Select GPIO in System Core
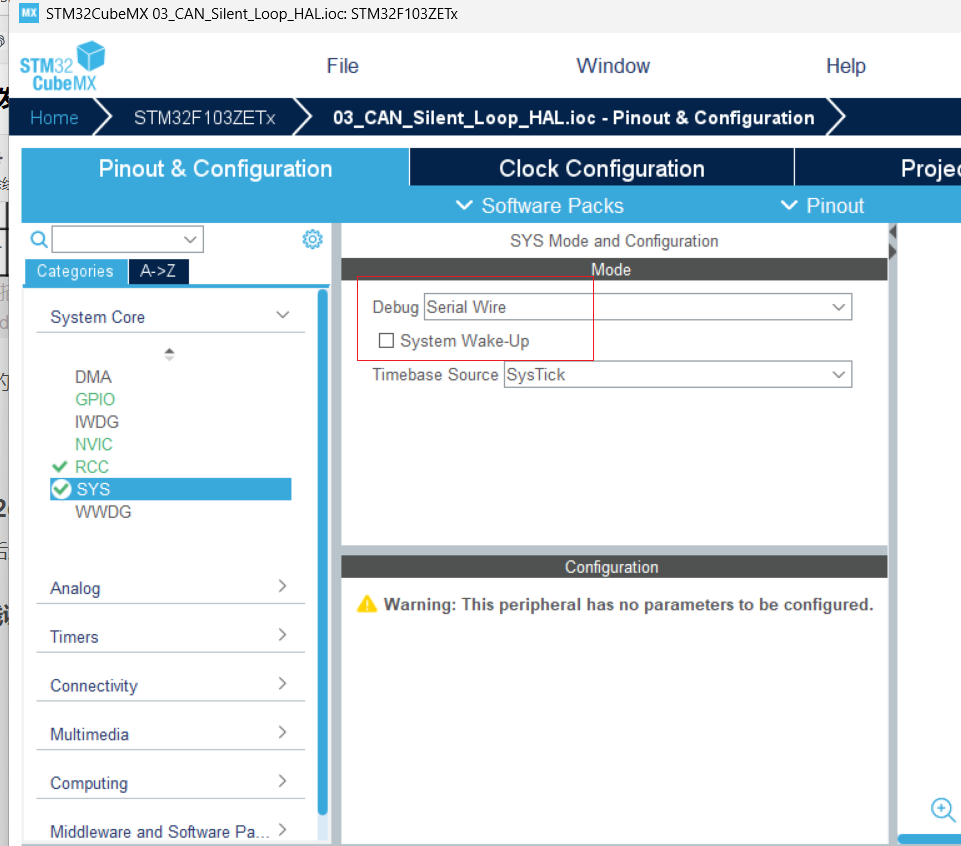The width and height of the screenshot is (961, 846). (95, 399)
